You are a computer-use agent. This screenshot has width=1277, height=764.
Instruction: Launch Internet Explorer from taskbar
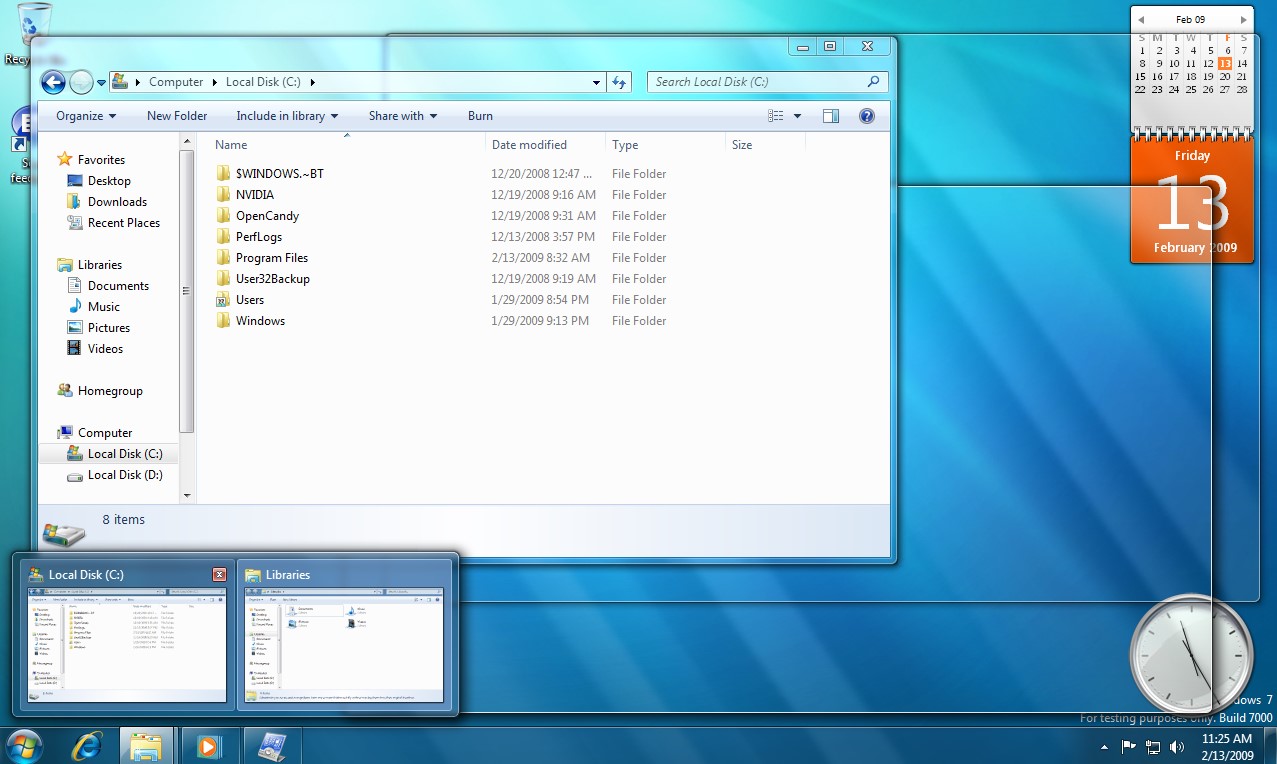(x=89, y=746)
